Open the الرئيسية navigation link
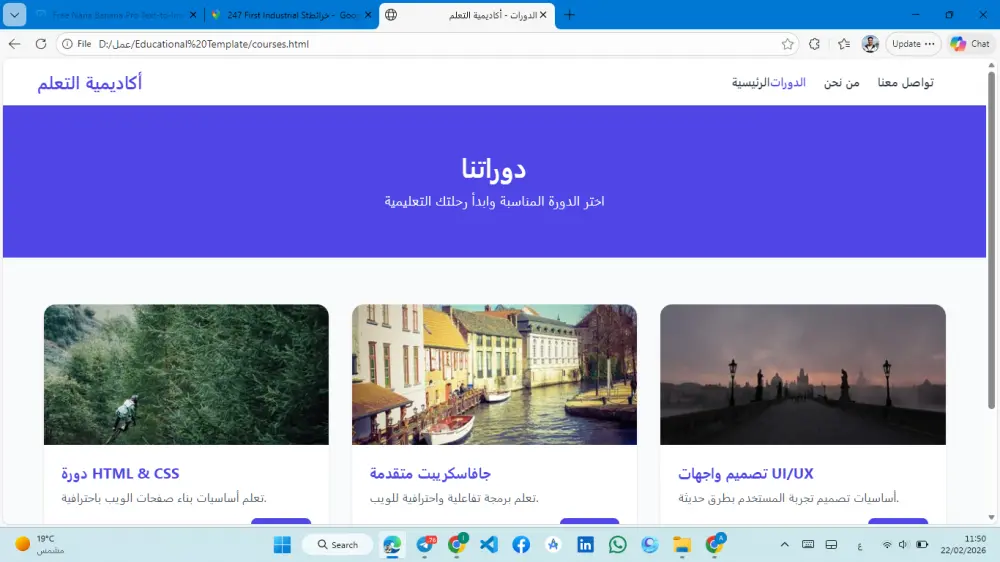 [x=751, y=83]
